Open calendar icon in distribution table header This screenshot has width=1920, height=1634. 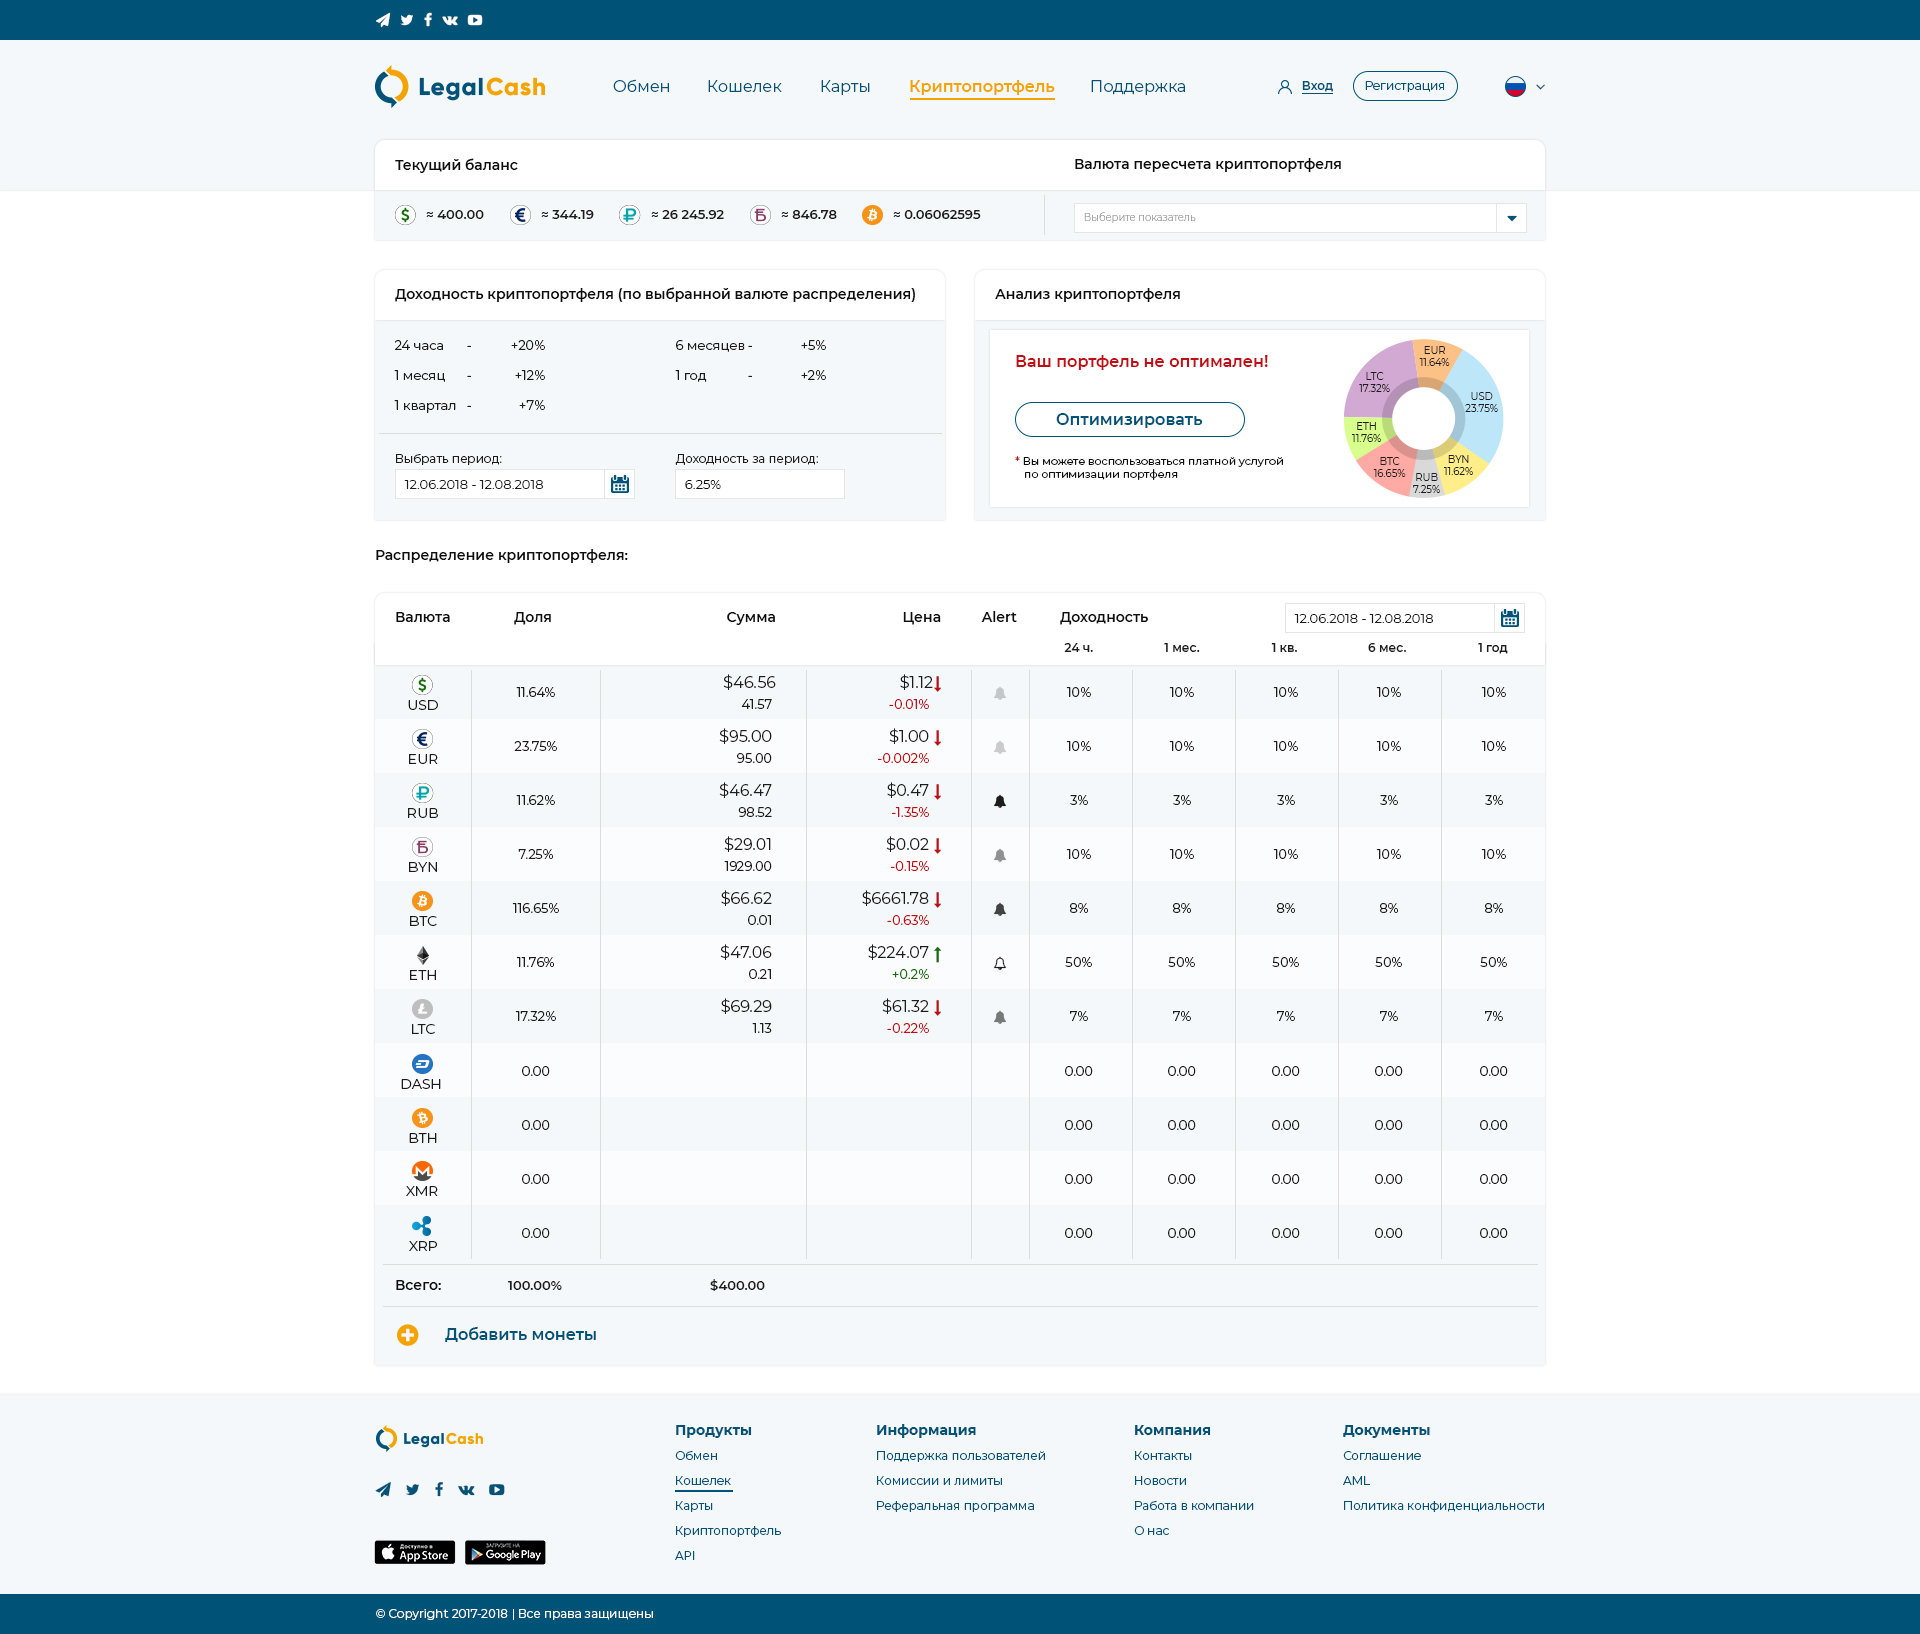pos(1509,618)
